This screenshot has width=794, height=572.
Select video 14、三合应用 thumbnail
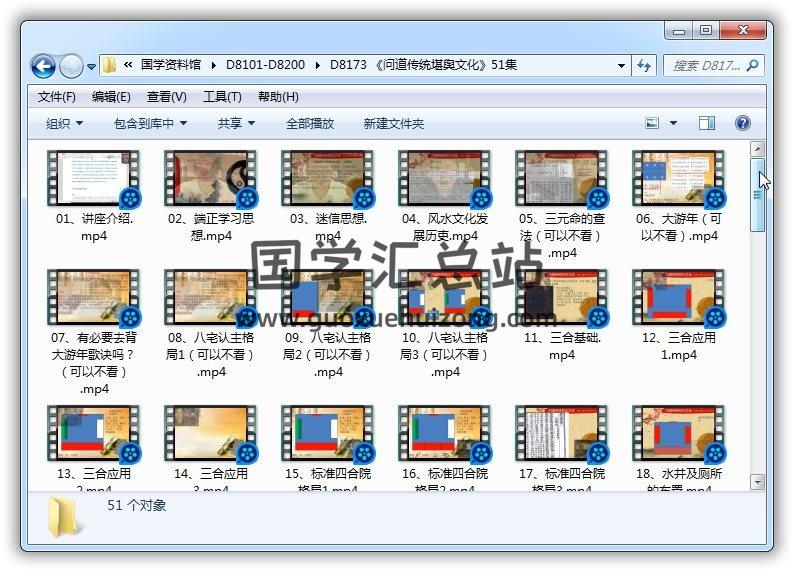(211, 433)
